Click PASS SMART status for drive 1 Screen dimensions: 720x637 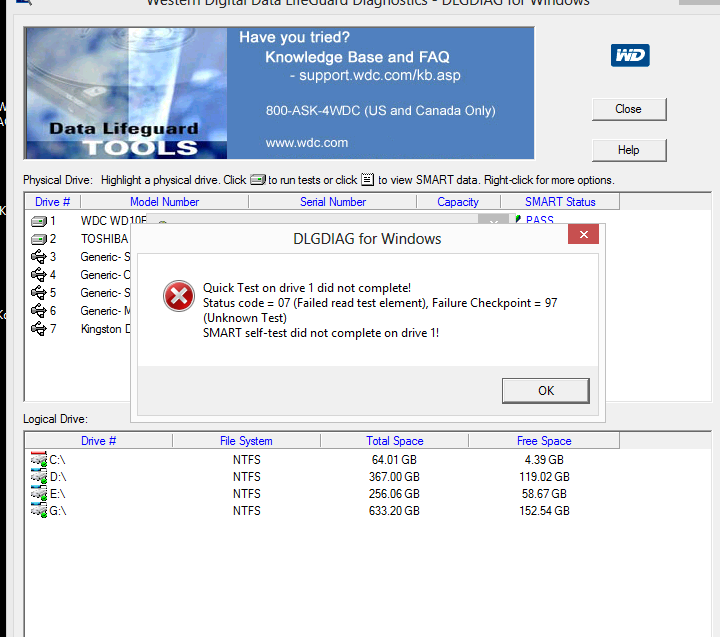540,220
